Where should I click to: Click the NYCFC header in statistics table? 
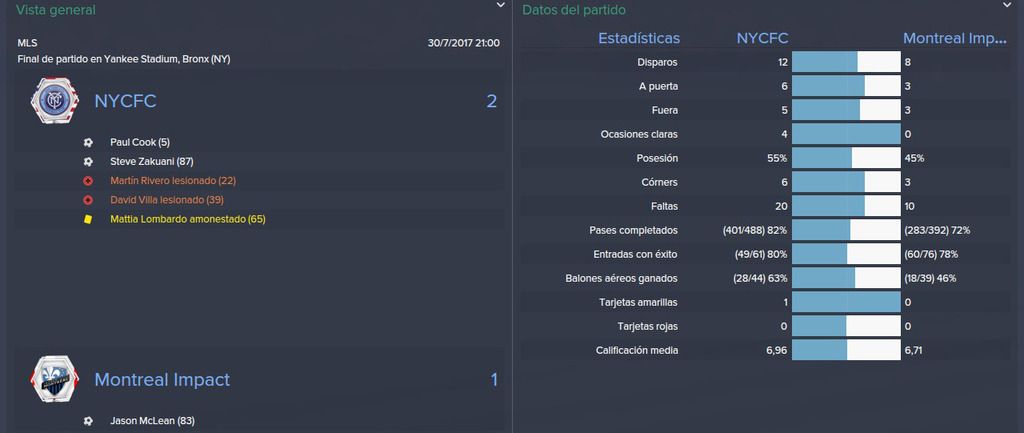(762, 39)
